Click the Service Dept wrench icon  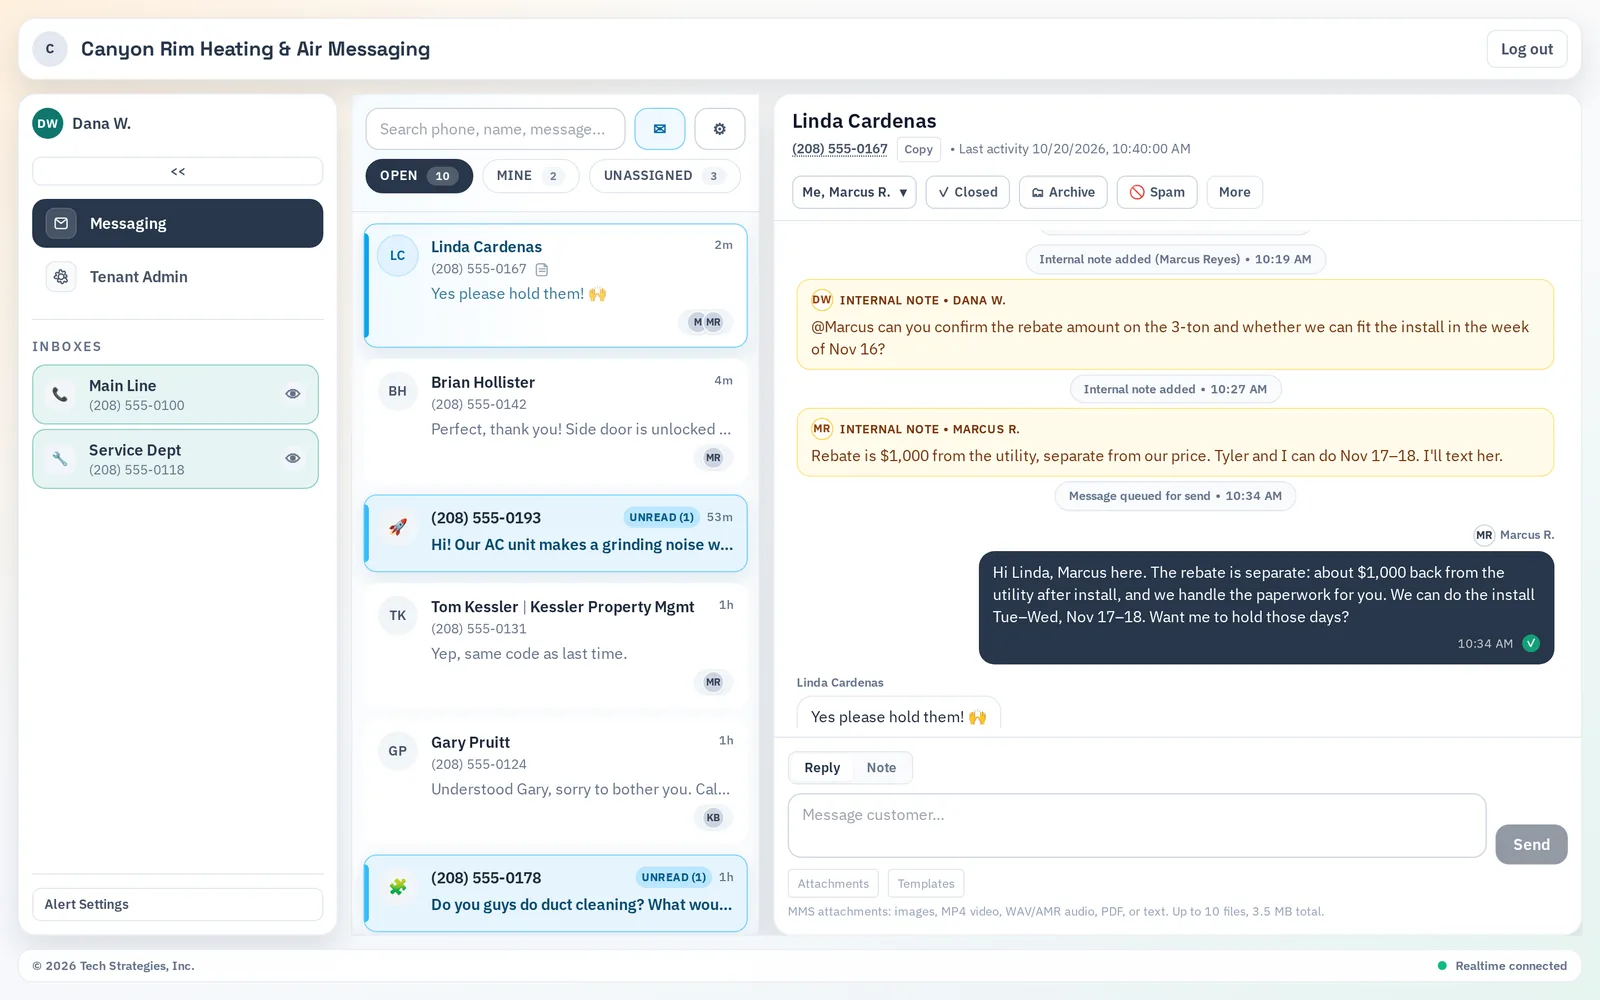click(x=60, y=459)
